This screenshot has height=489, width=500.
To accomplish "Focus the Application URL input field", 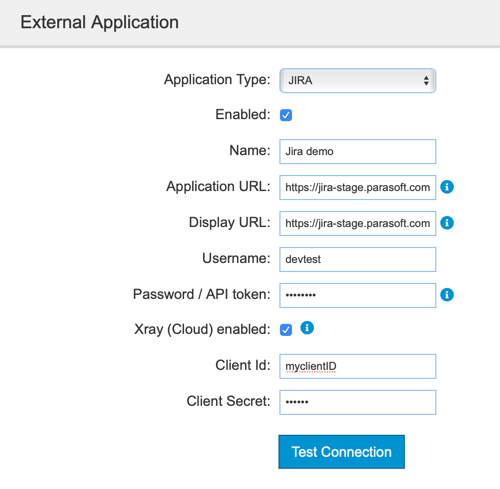I will pos(358,187).
